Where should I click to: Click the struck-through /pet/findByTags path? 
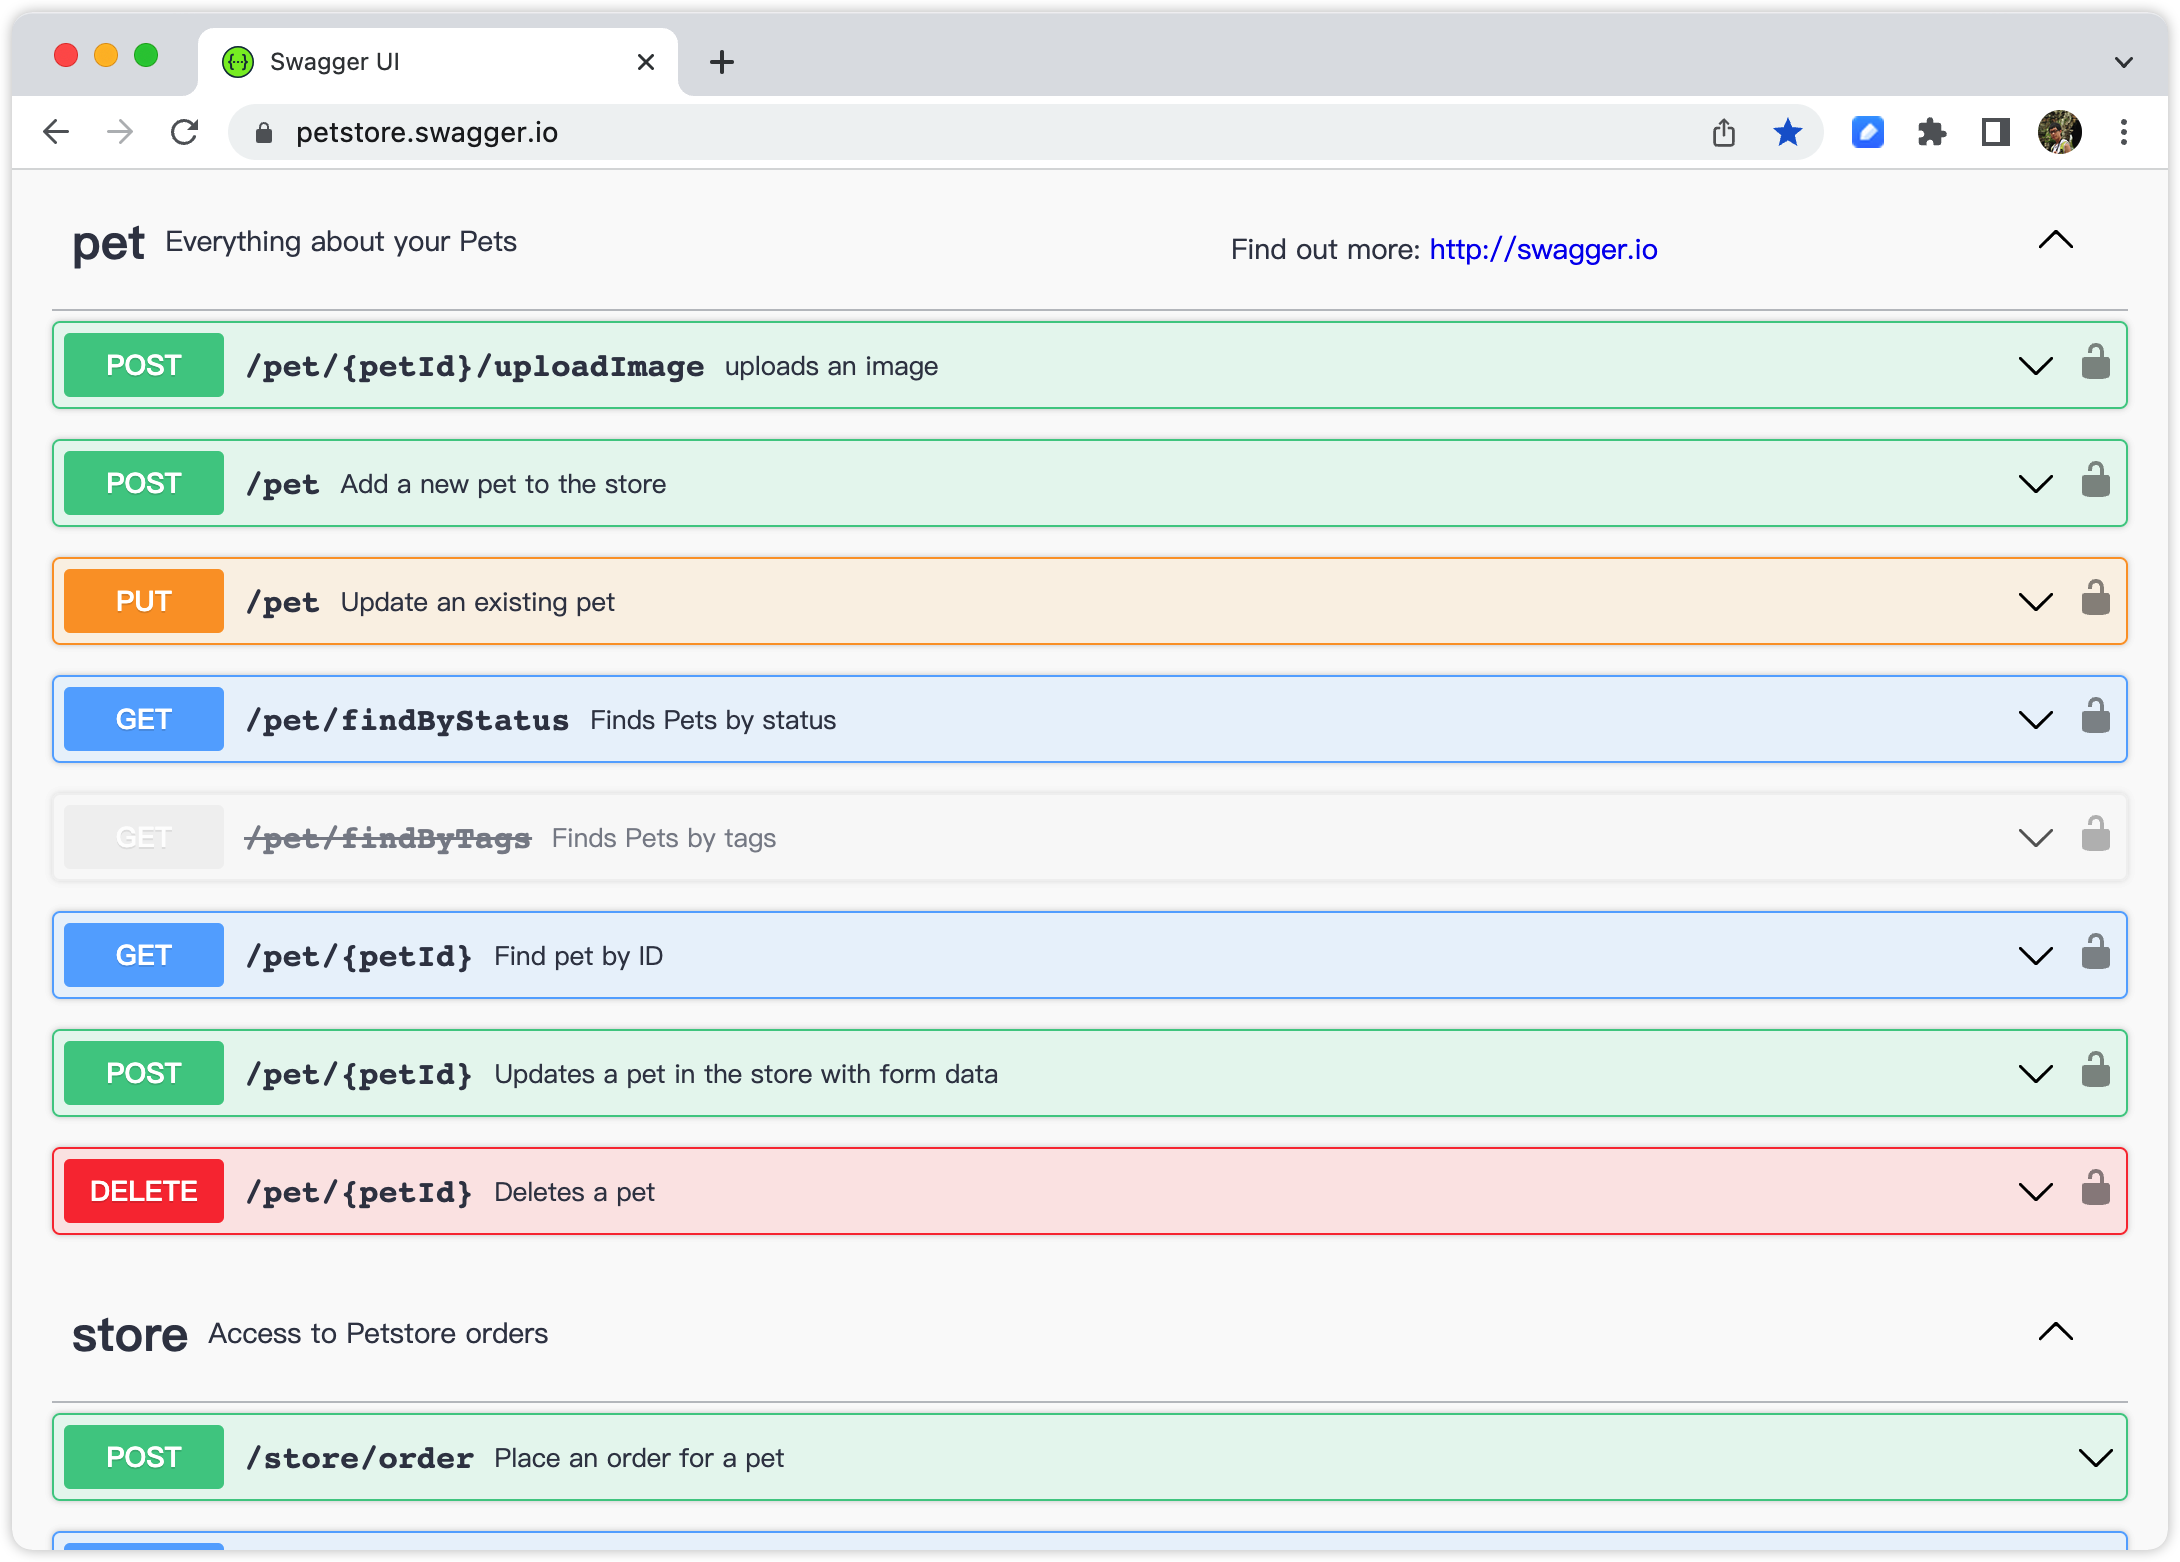click(x=388, y=839)
